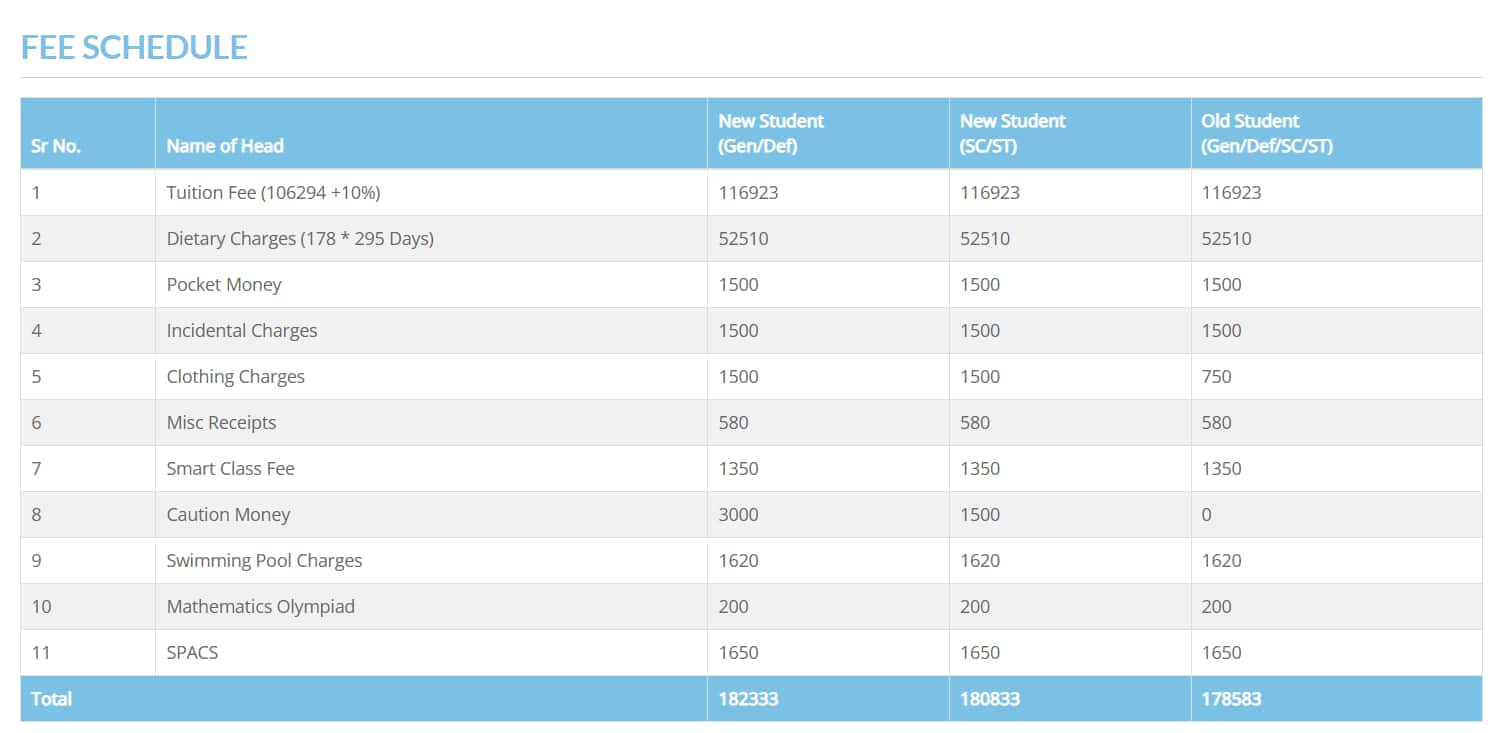Select the Pocket Money row label
The image size is (1500, 733).
click(x=224, y=285)
